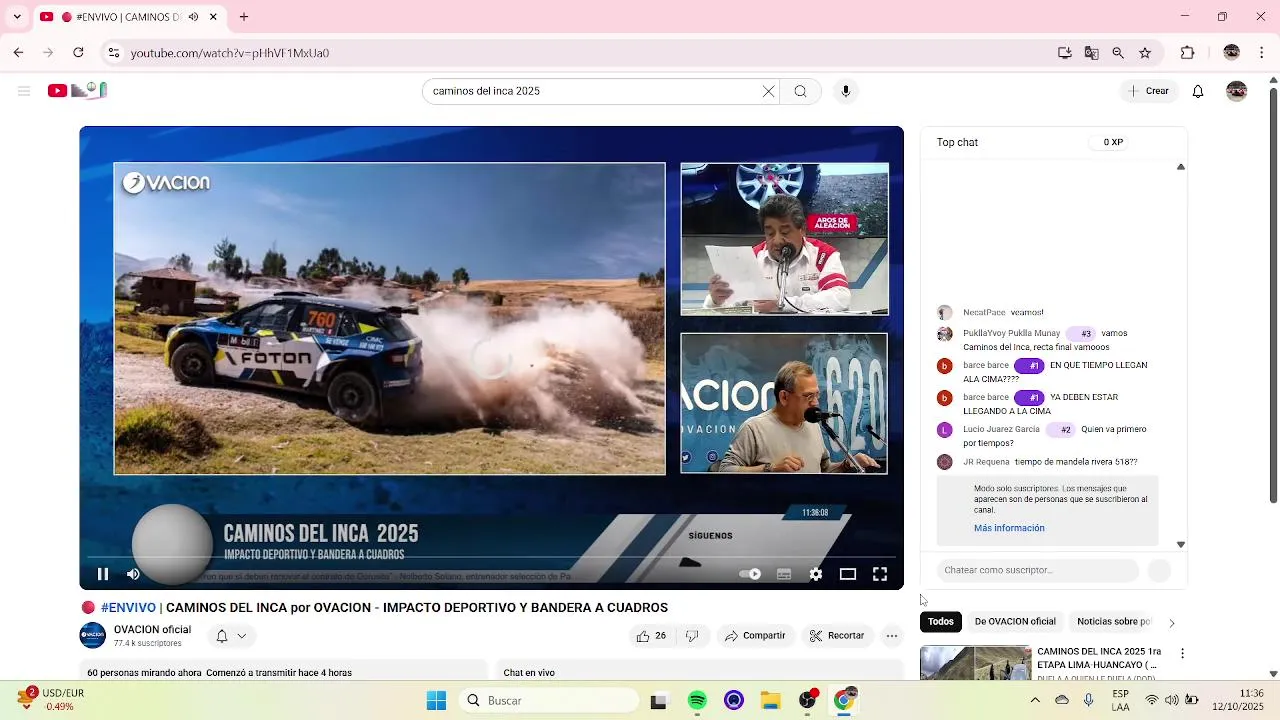Screen dimensions: 1280x720
Task: Open Chrome three-dot menu
Action: pos(1262,53)
